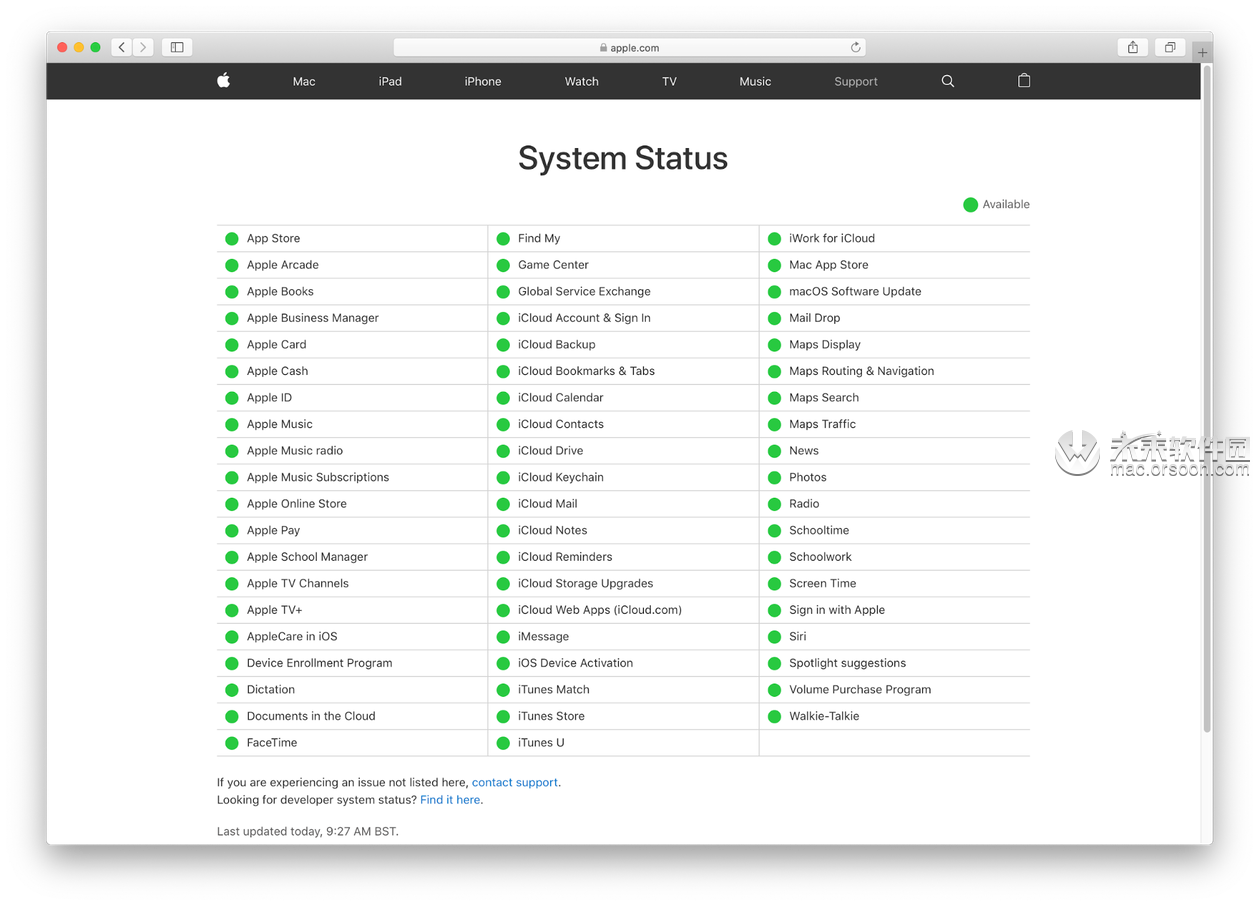Click green status dot beside Siri
Image resolution: width=1260 pixels, height=906 pixels.
[x=774, y=636]
